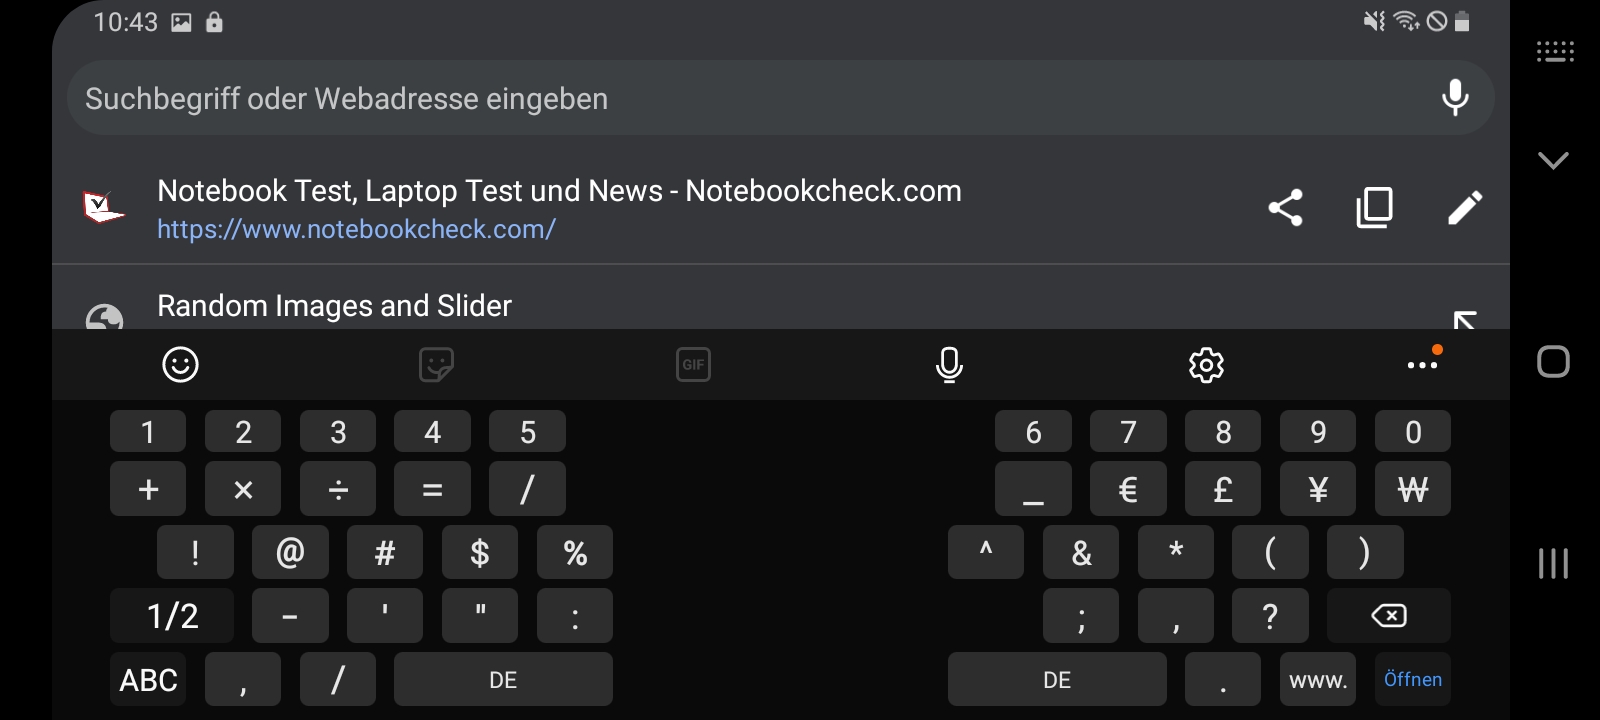Tap the keyboard voice input microphone

(949, 365)
